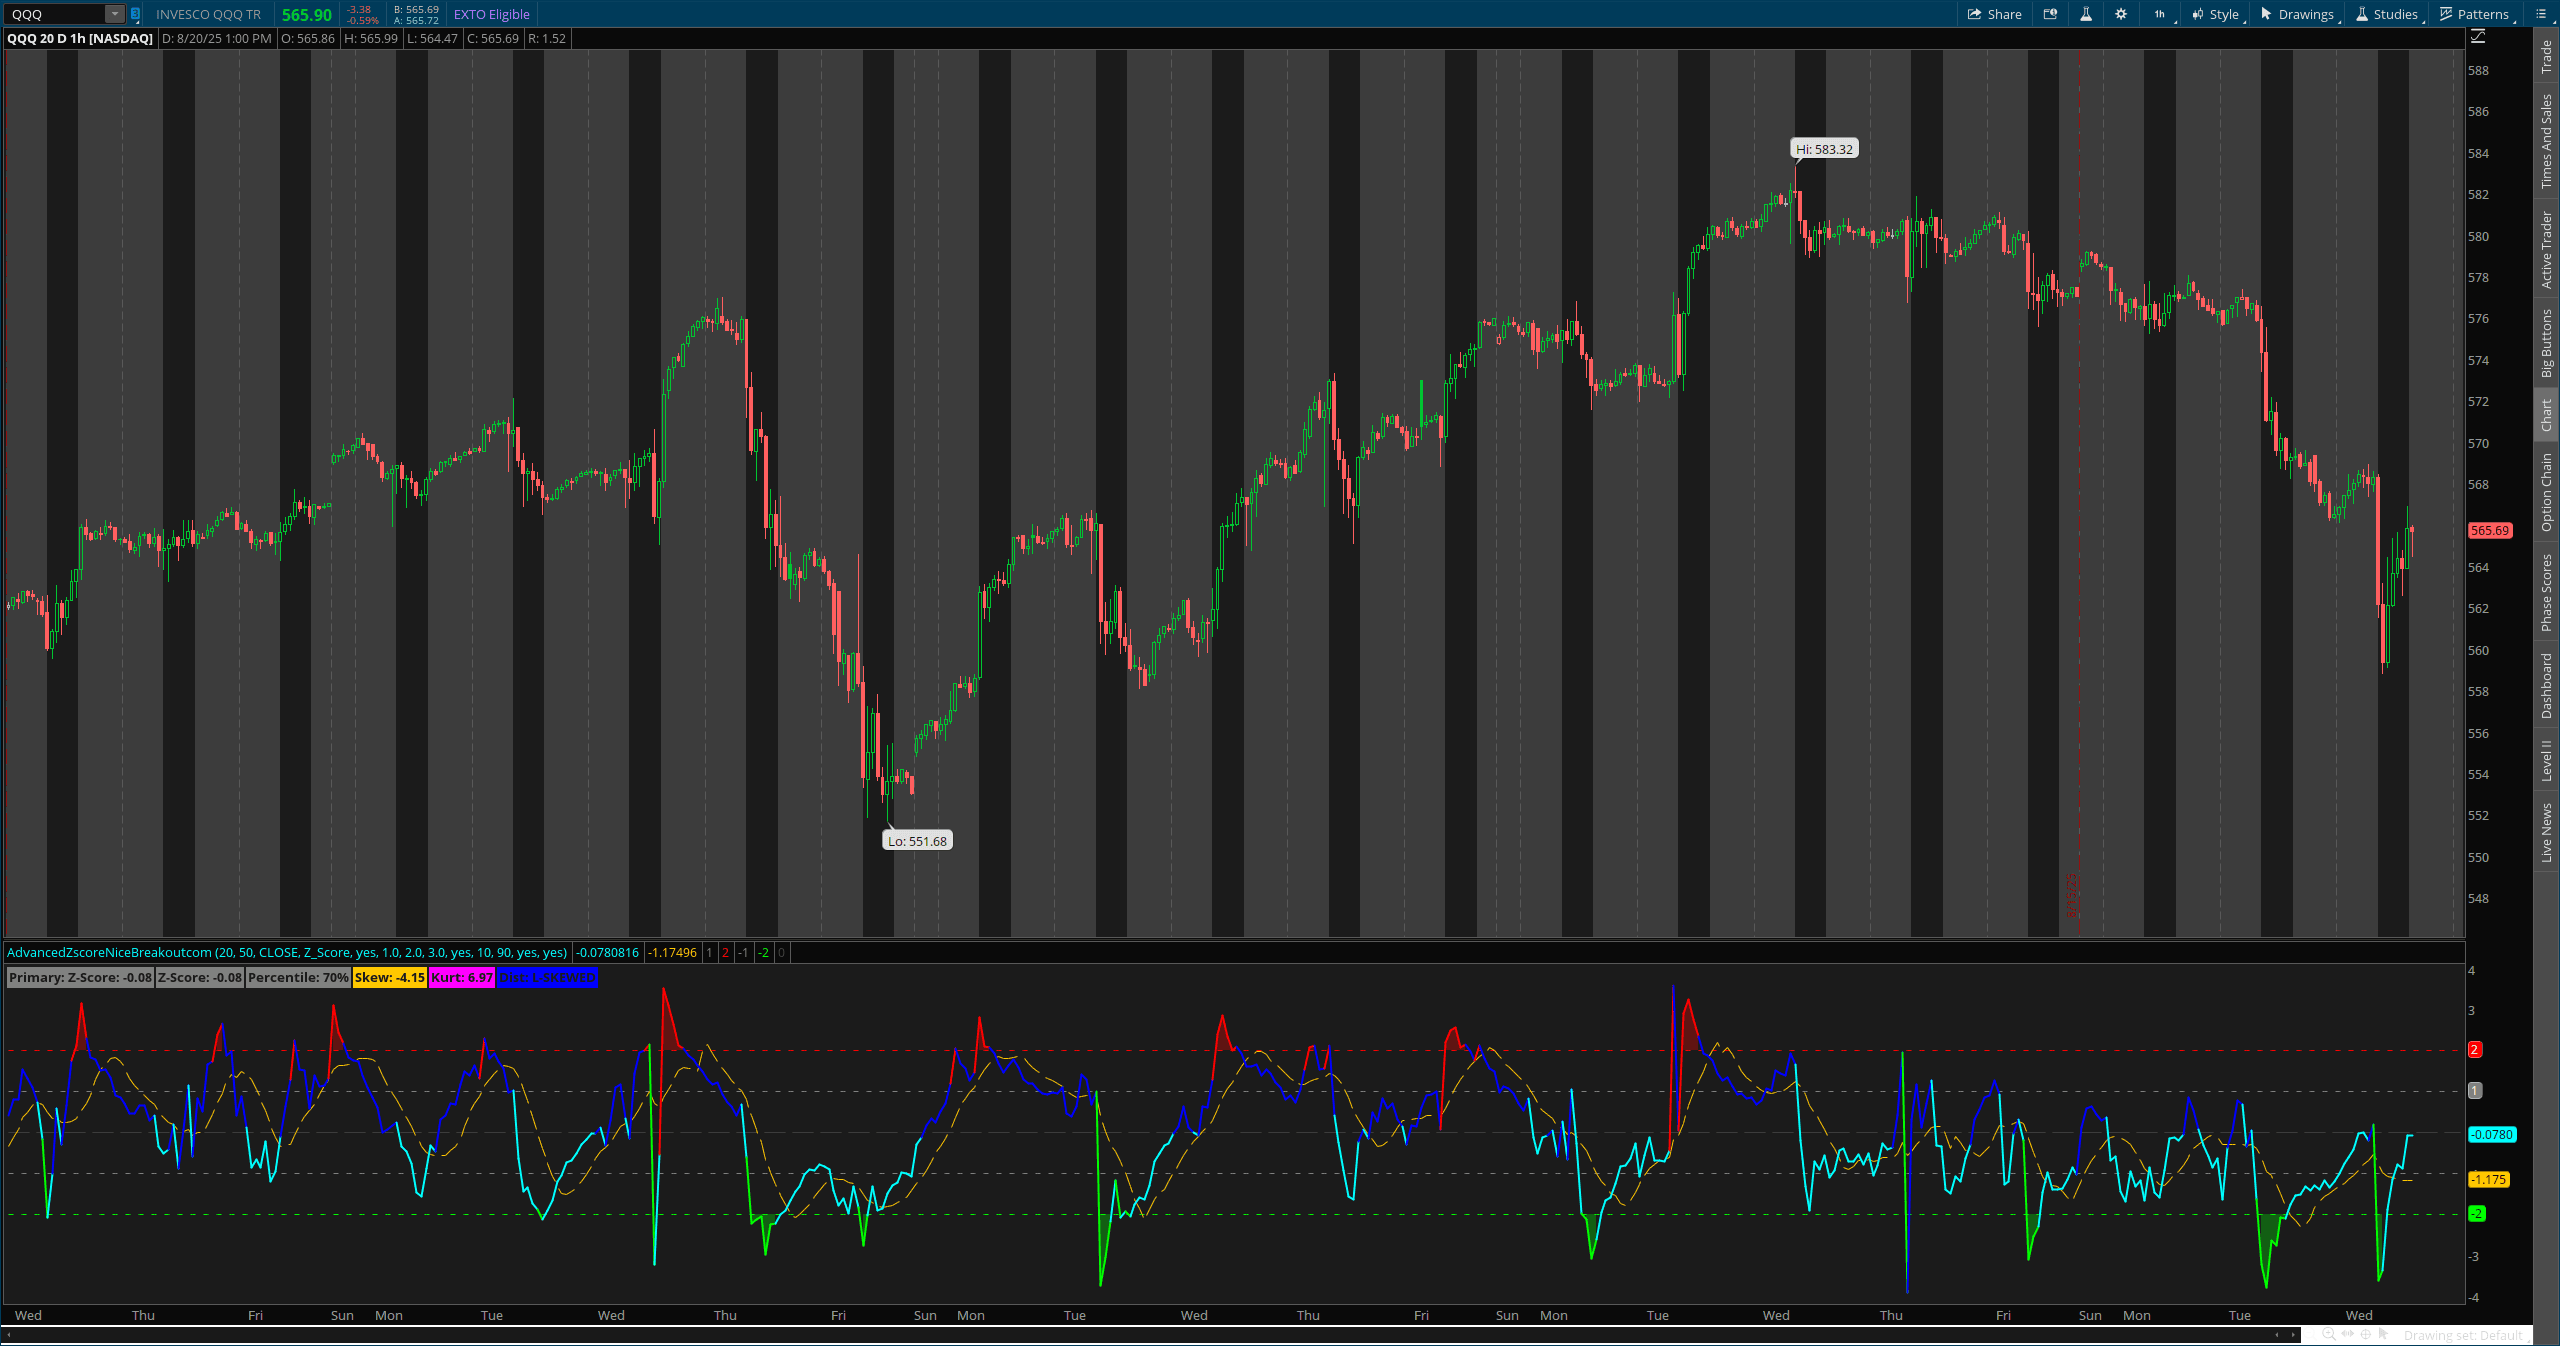The image size is (2560, 1346).
Task: Toggle the log scale icon above price axis
Action: point(2478,37)
